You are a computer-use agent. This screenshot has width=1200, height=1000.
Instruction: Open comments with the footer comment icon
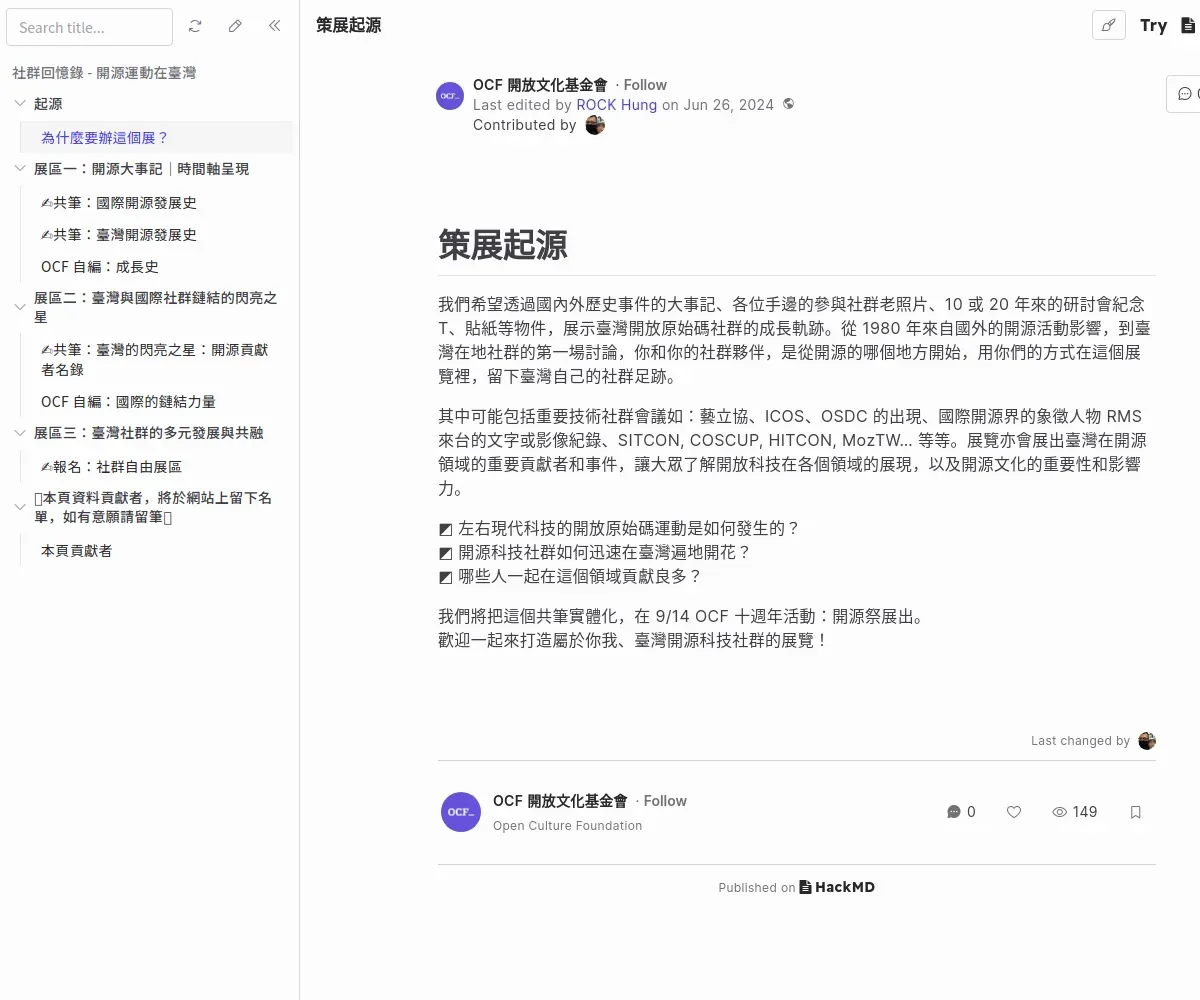click(x=953, y=812)
